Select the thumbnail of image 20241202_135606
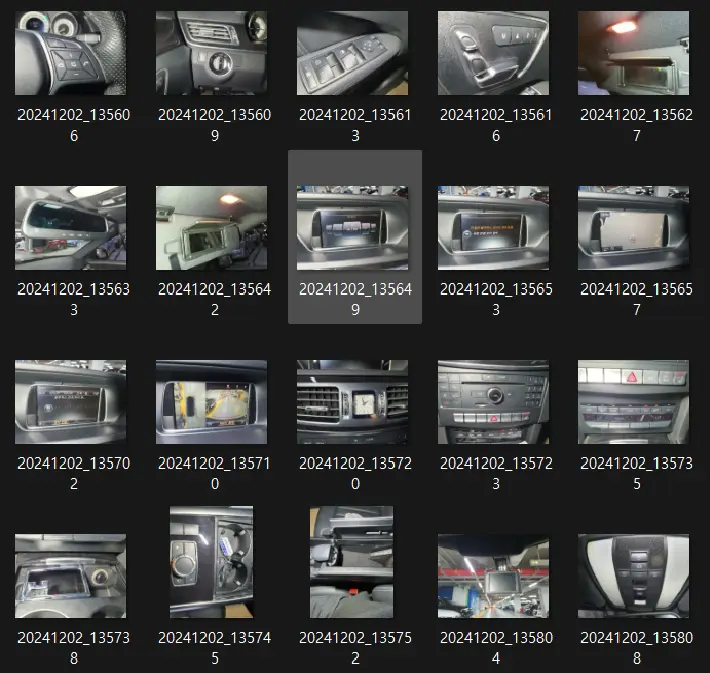 click(x=71, y=53)
